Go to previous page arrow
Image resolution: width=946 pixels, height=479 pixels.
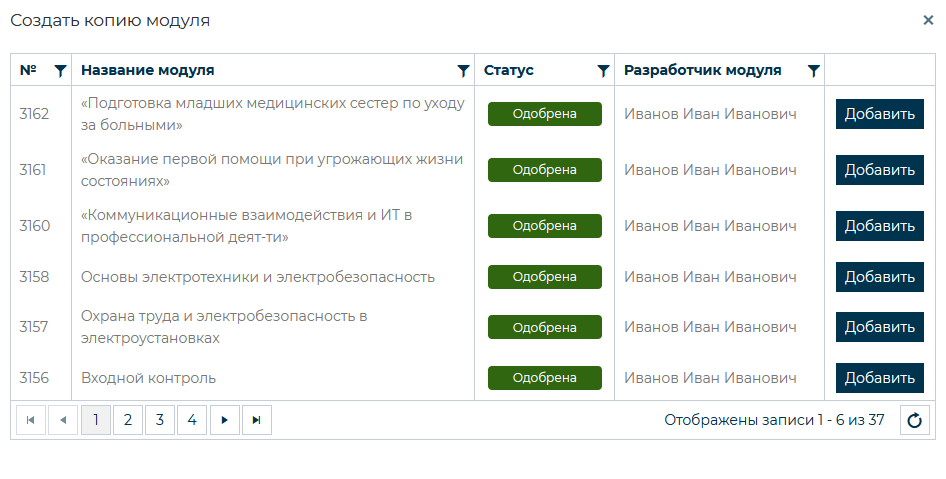coord(63,420)
